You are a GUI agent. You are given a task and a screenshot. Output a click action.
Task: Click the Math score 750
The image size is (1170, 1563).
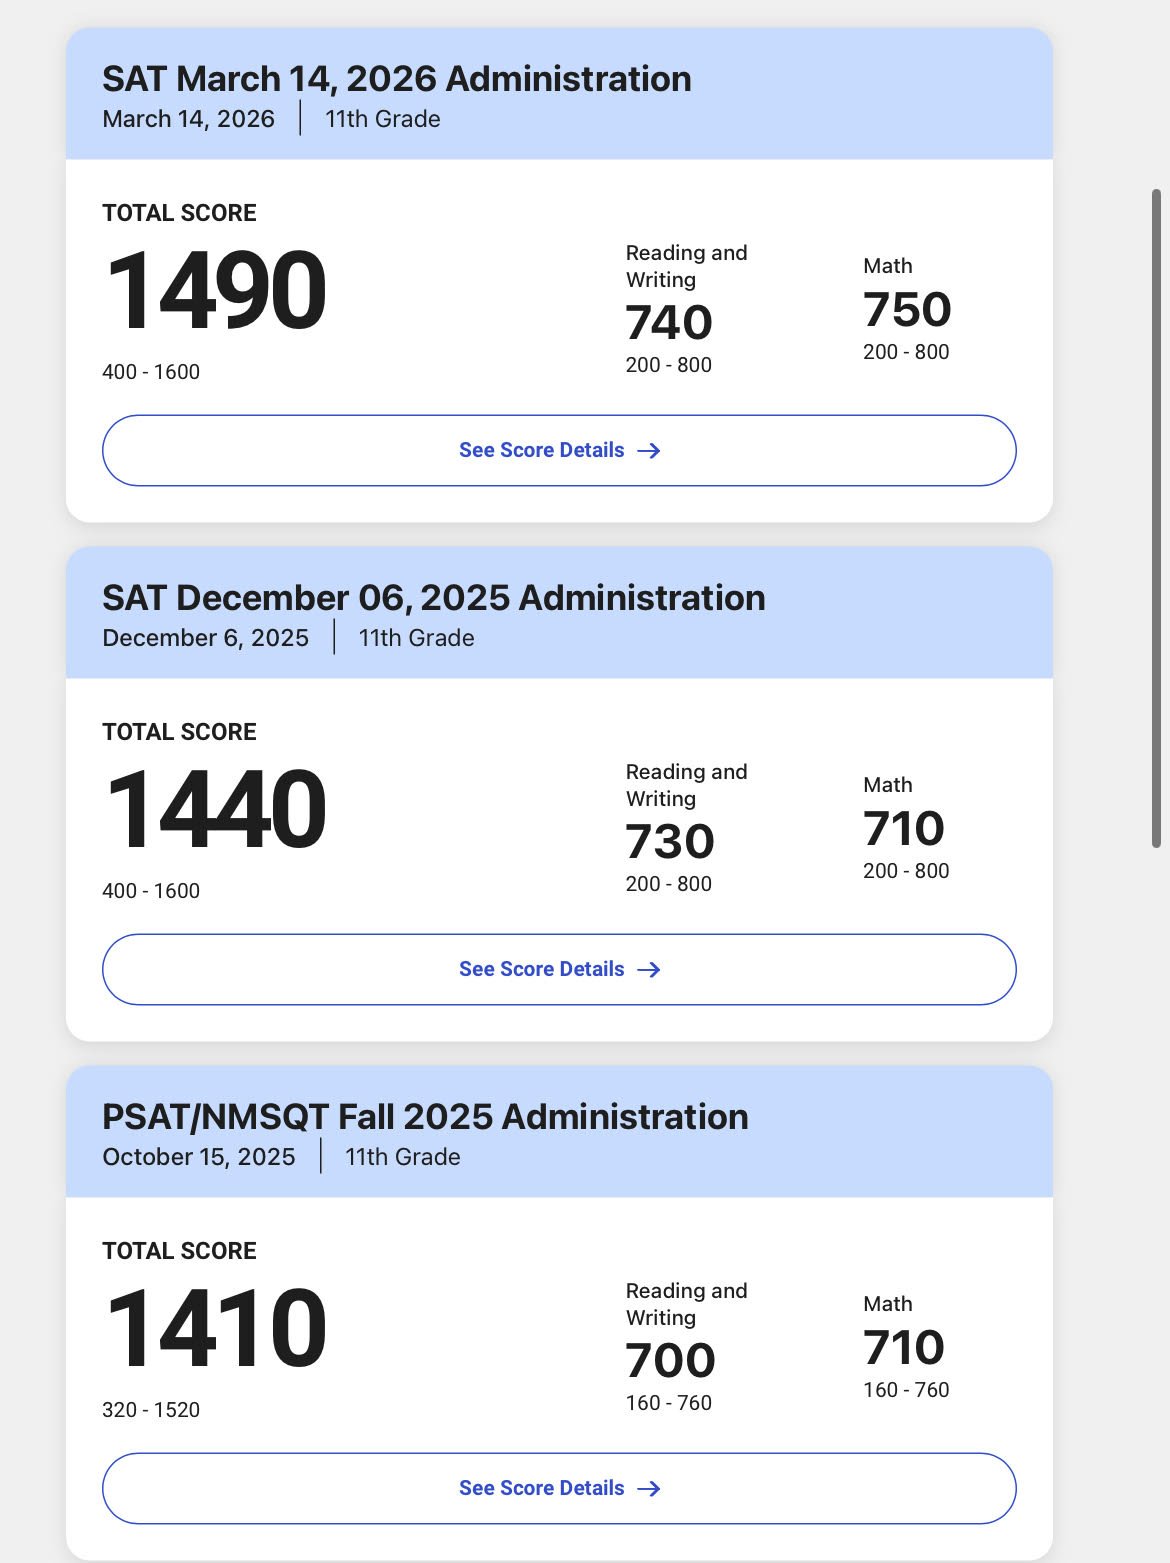[x=907, y=309]
